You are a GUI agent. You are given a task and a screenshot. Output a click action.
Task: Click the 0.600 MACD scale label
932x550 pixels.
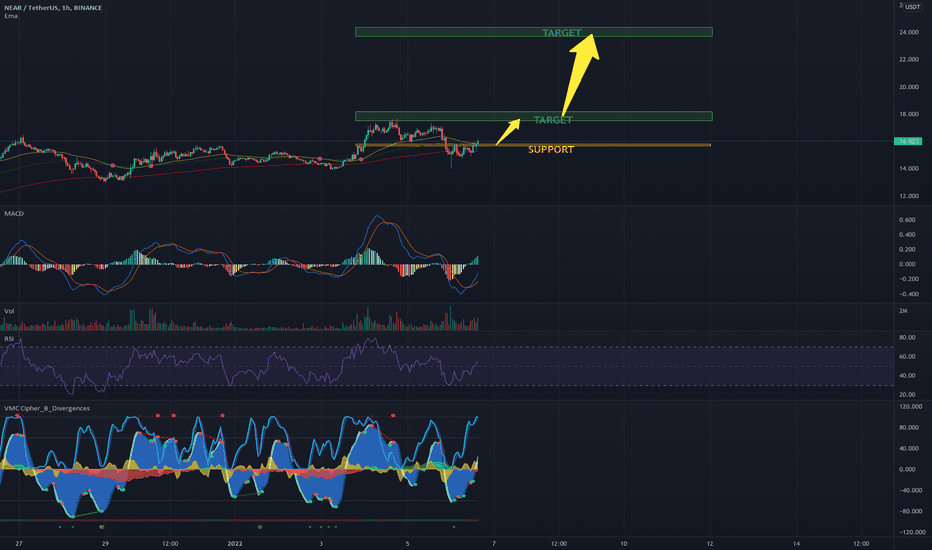(907, 220)
